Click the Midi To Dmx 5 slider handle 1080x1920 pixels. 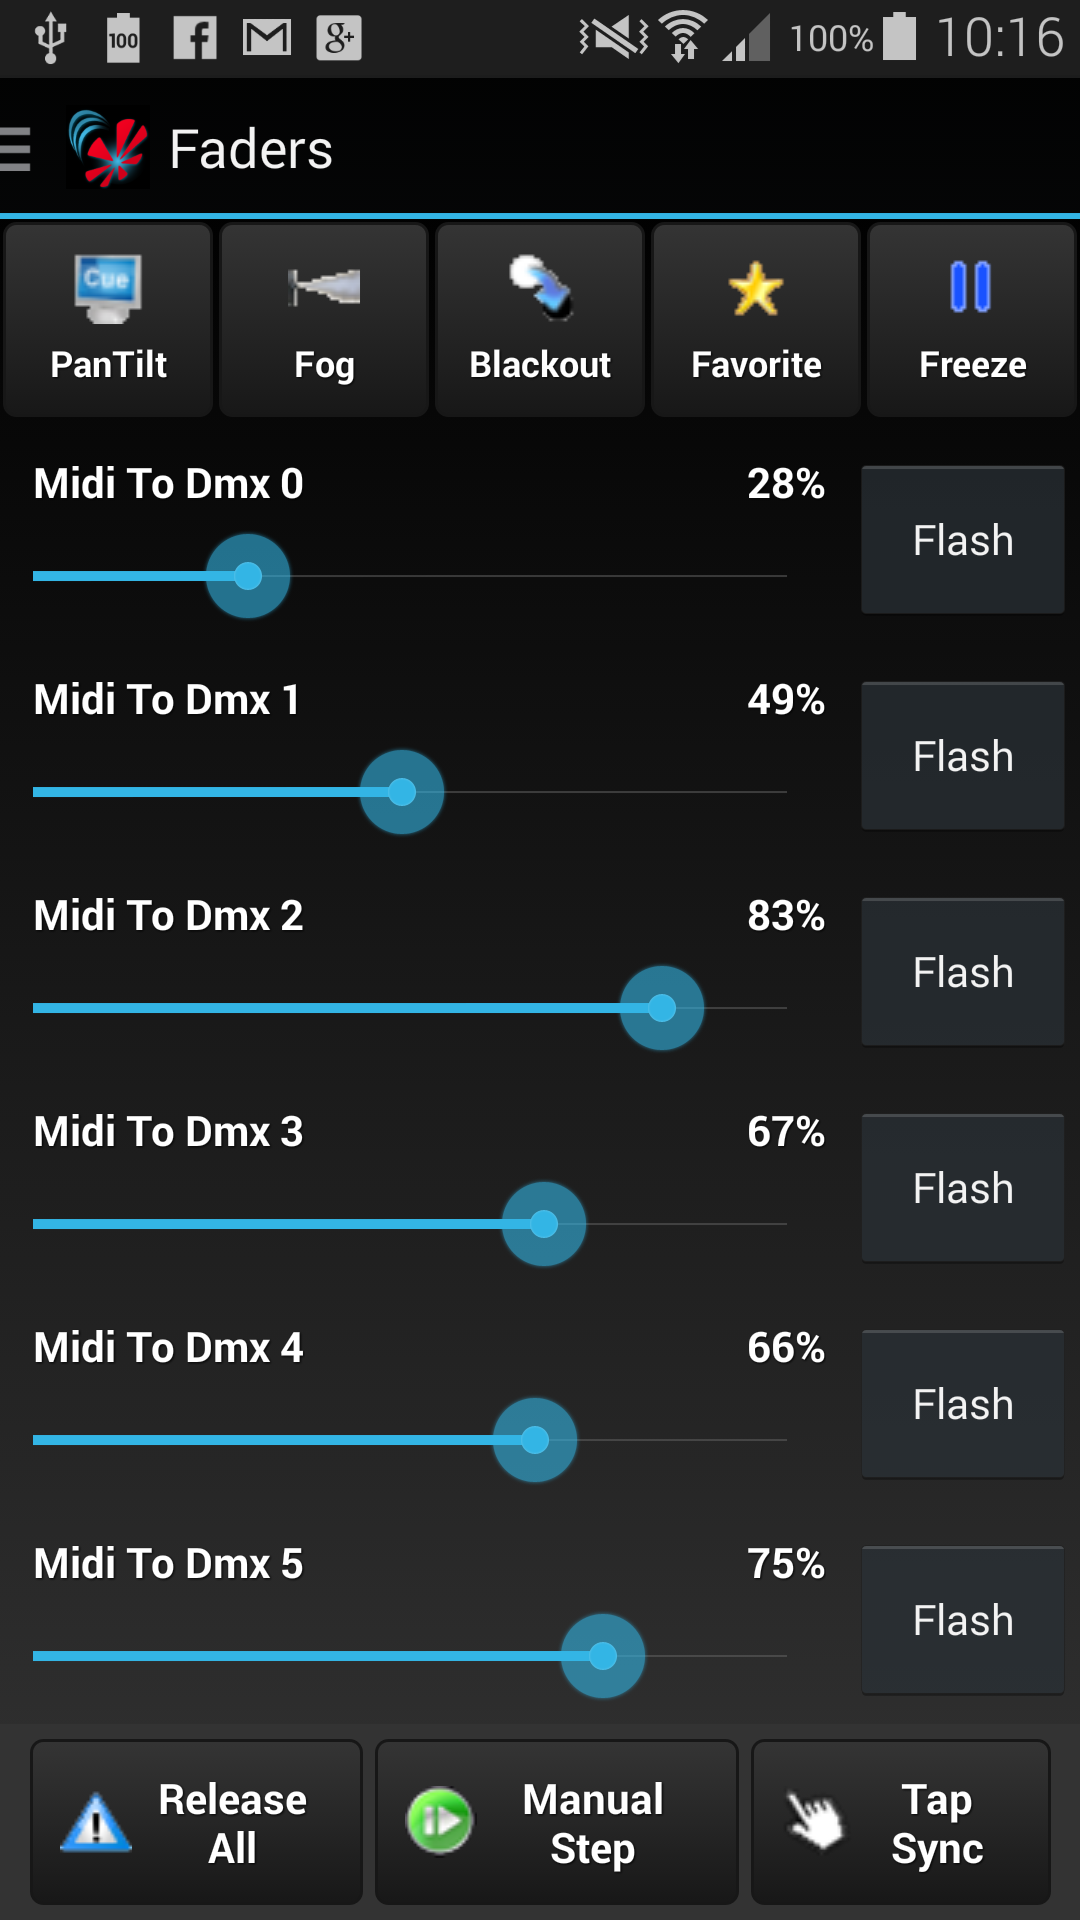(x=603, y=1656)
